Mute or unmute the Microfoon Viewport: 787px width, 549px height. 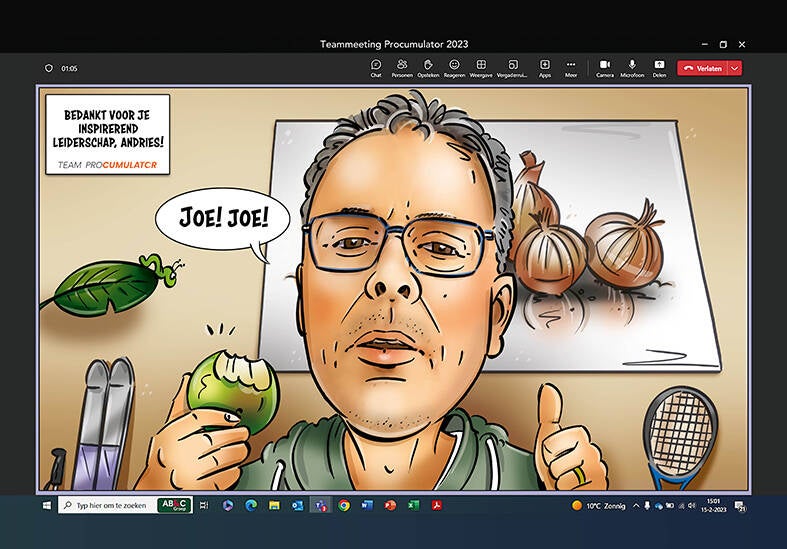click(632, 67)
